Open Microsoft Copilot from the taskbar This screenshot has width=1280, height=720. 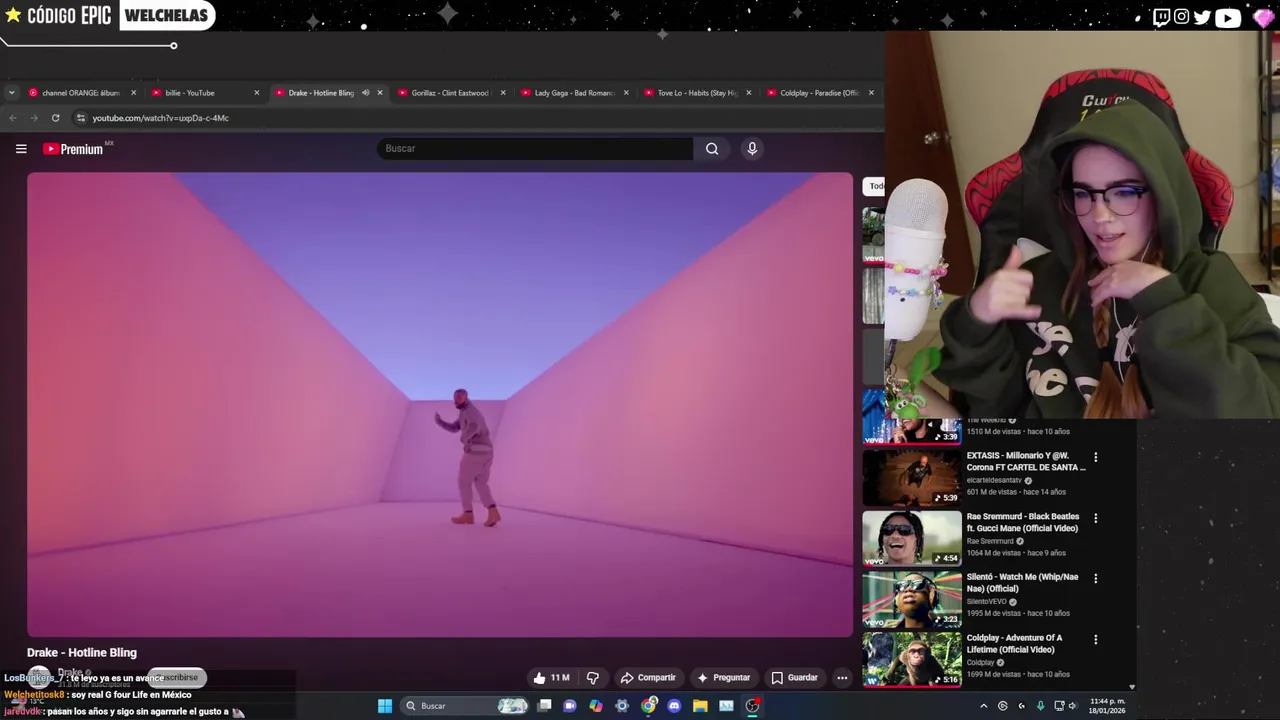point(596,706)
